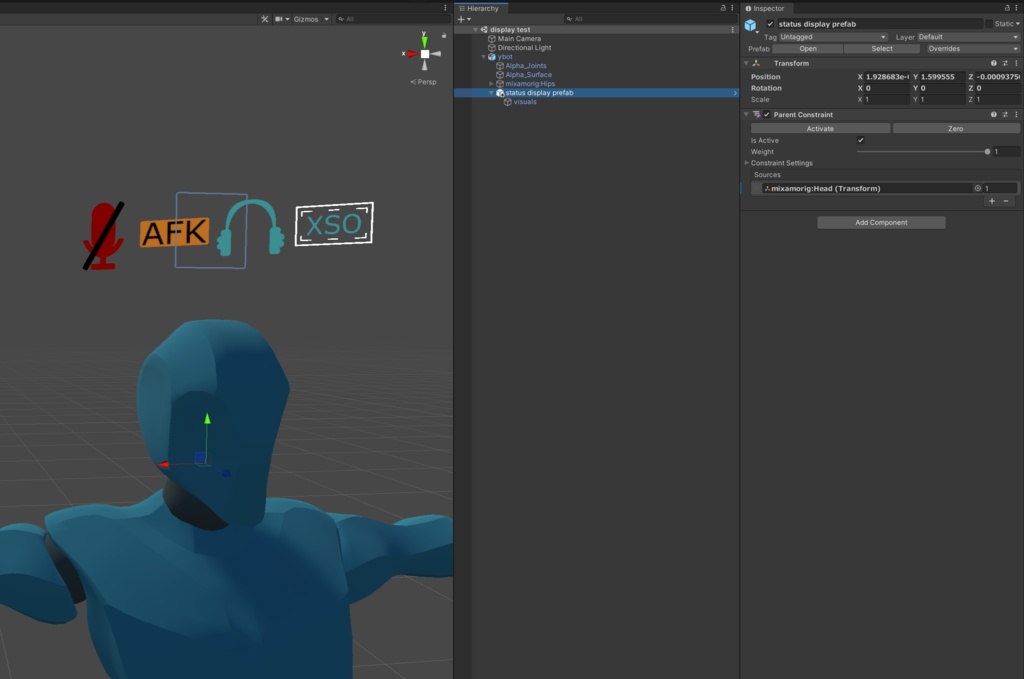Click the prefab cube icon in Inspector header

point(751,27)
